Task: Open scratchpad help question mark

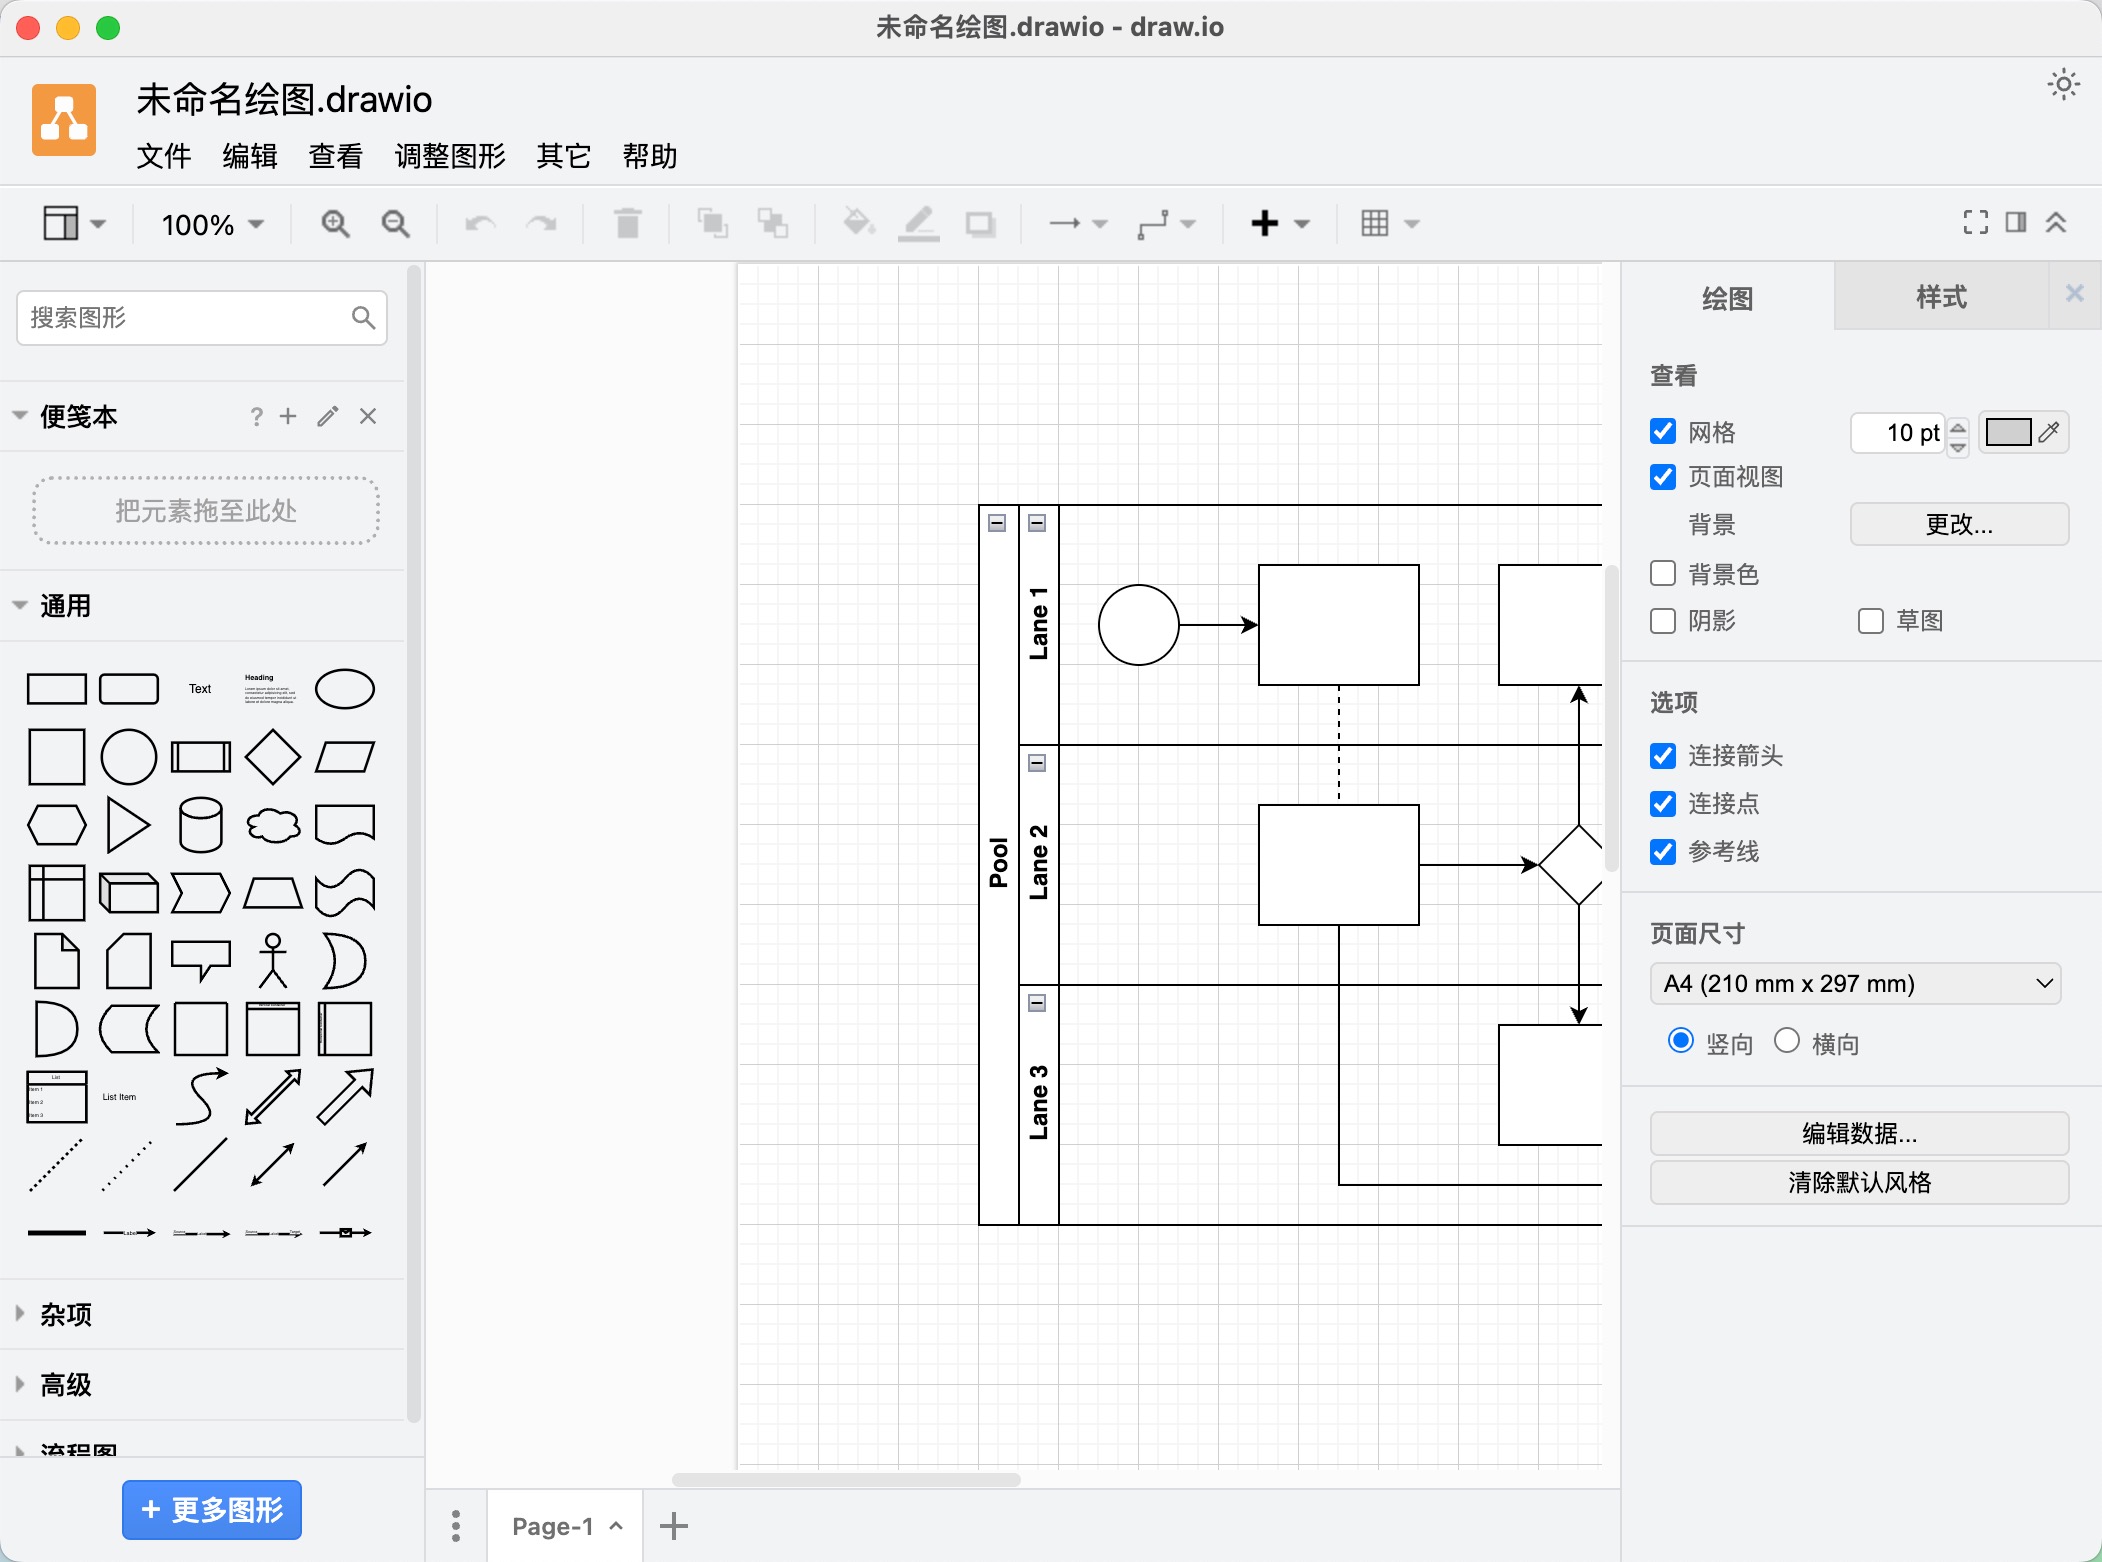Action: click(256, 416)
